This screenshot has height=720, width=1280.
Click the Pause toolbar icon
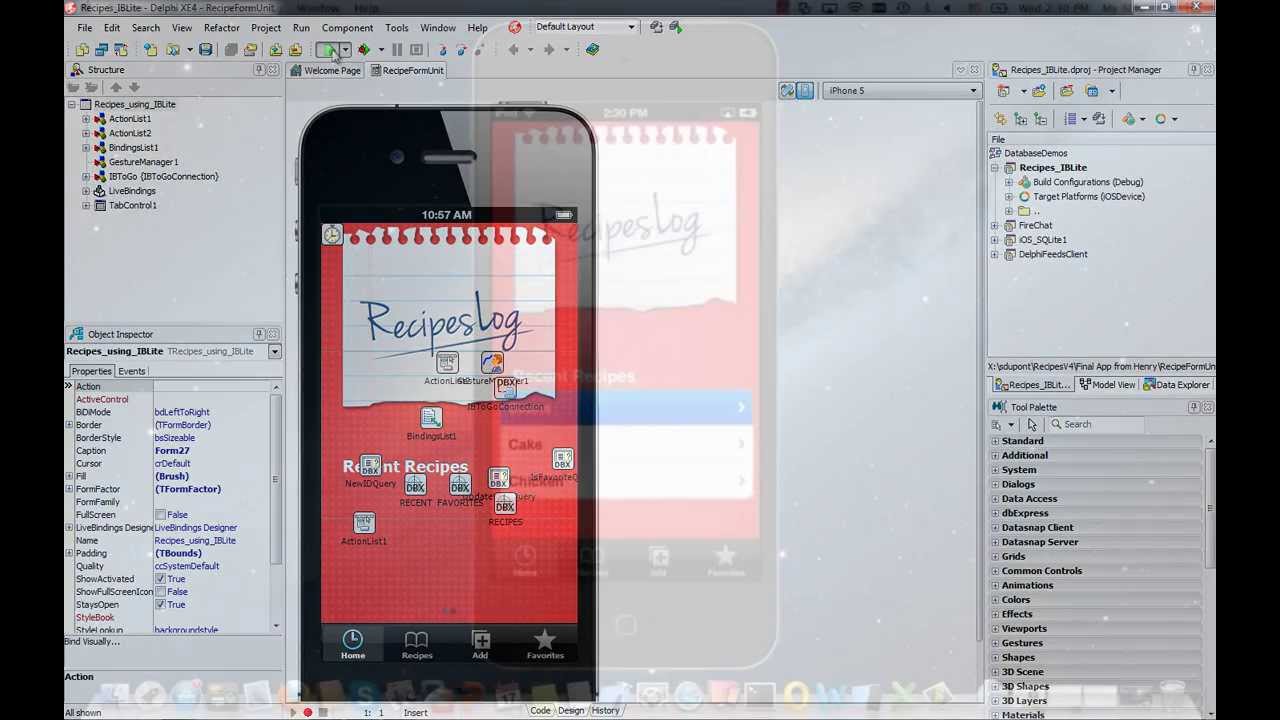(x=397, y=50)
